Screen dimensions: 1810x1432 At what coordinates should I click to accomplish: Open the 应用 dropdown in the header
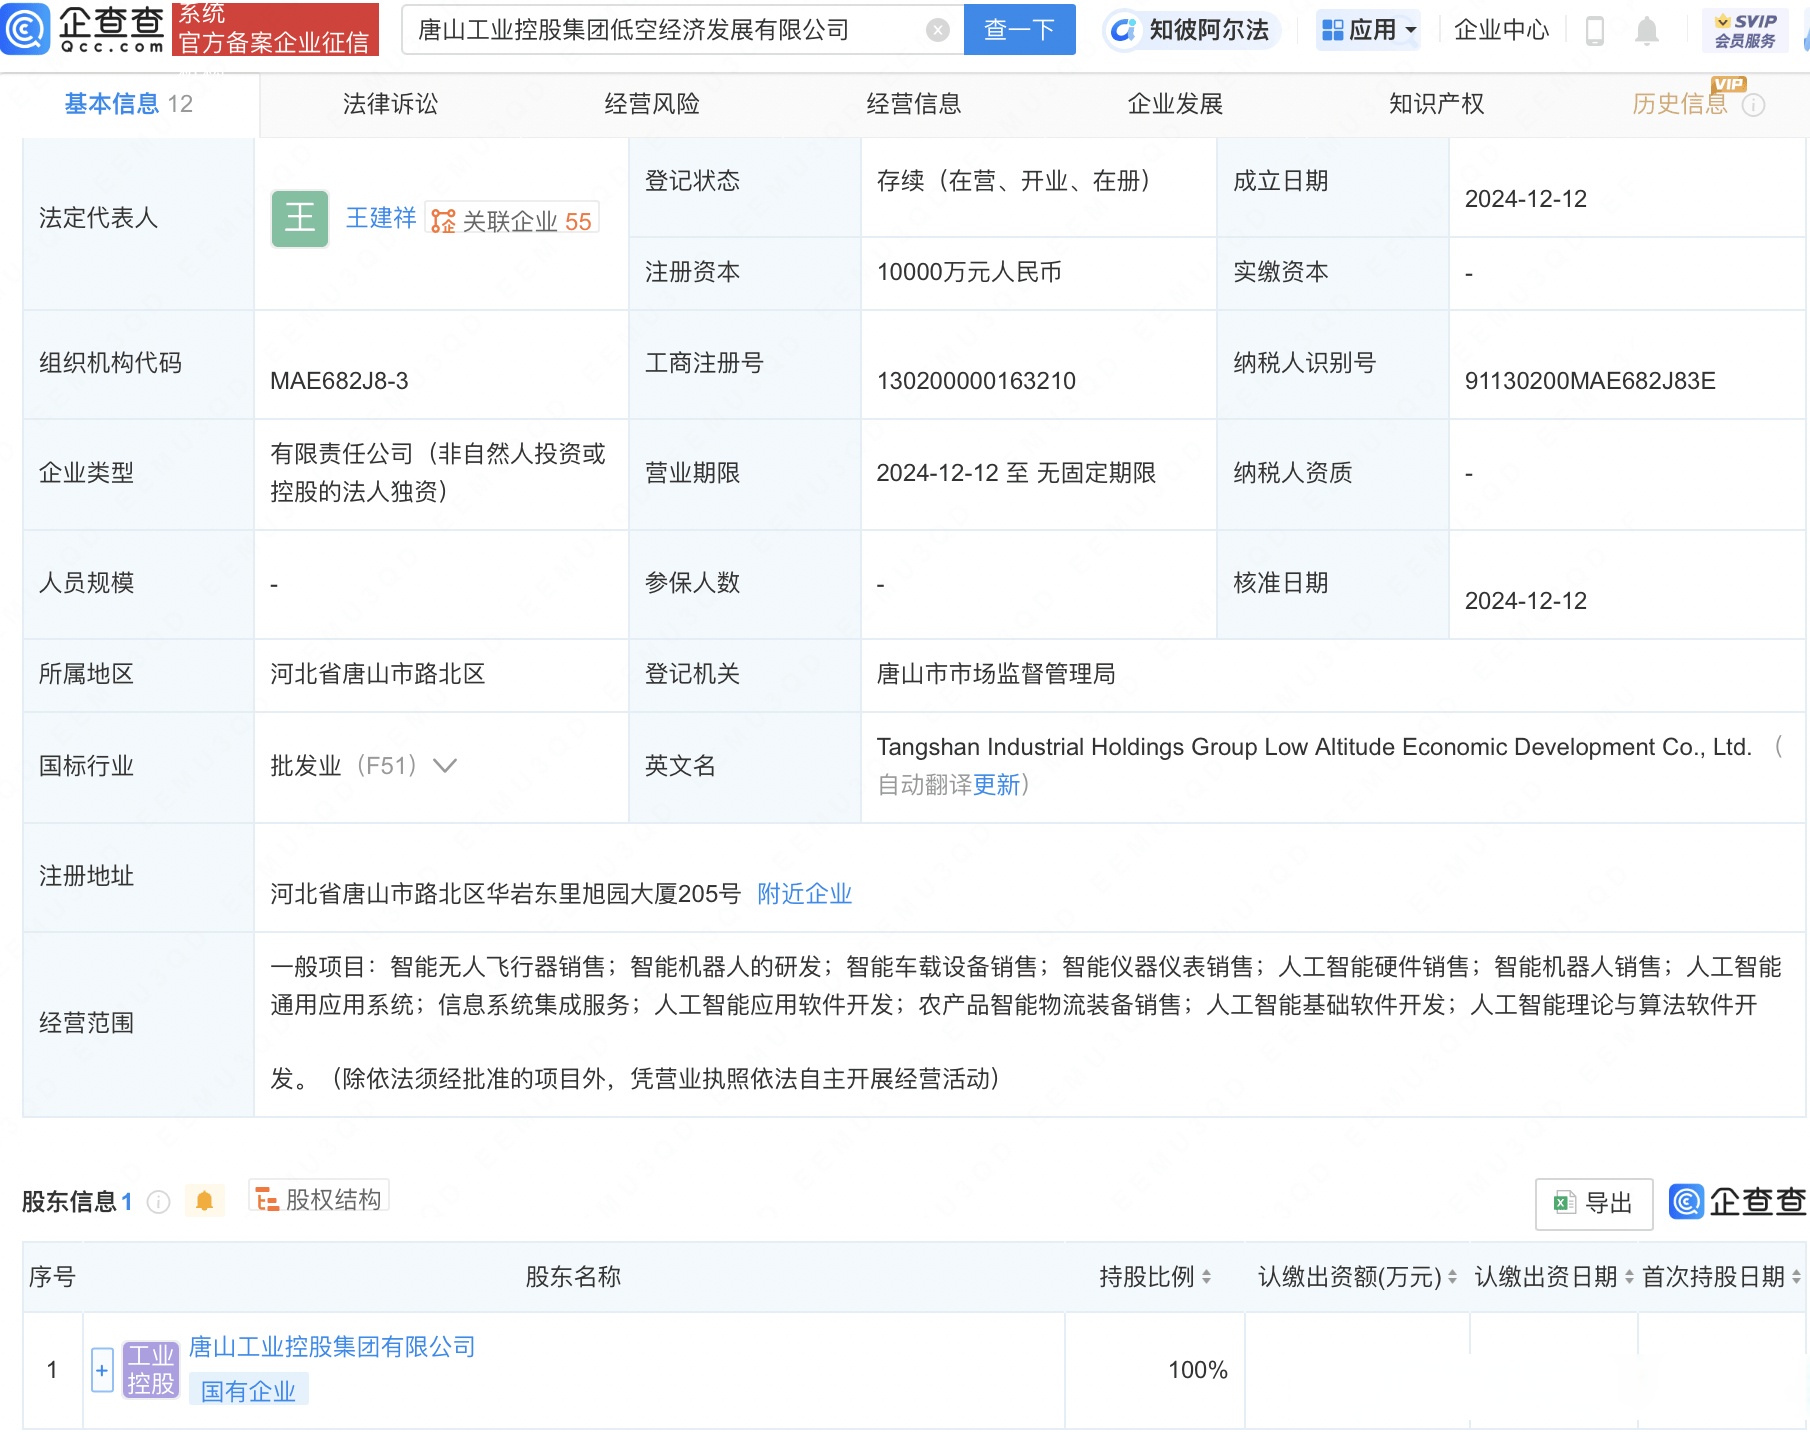pyautogui.click(x=1368, y=29)
